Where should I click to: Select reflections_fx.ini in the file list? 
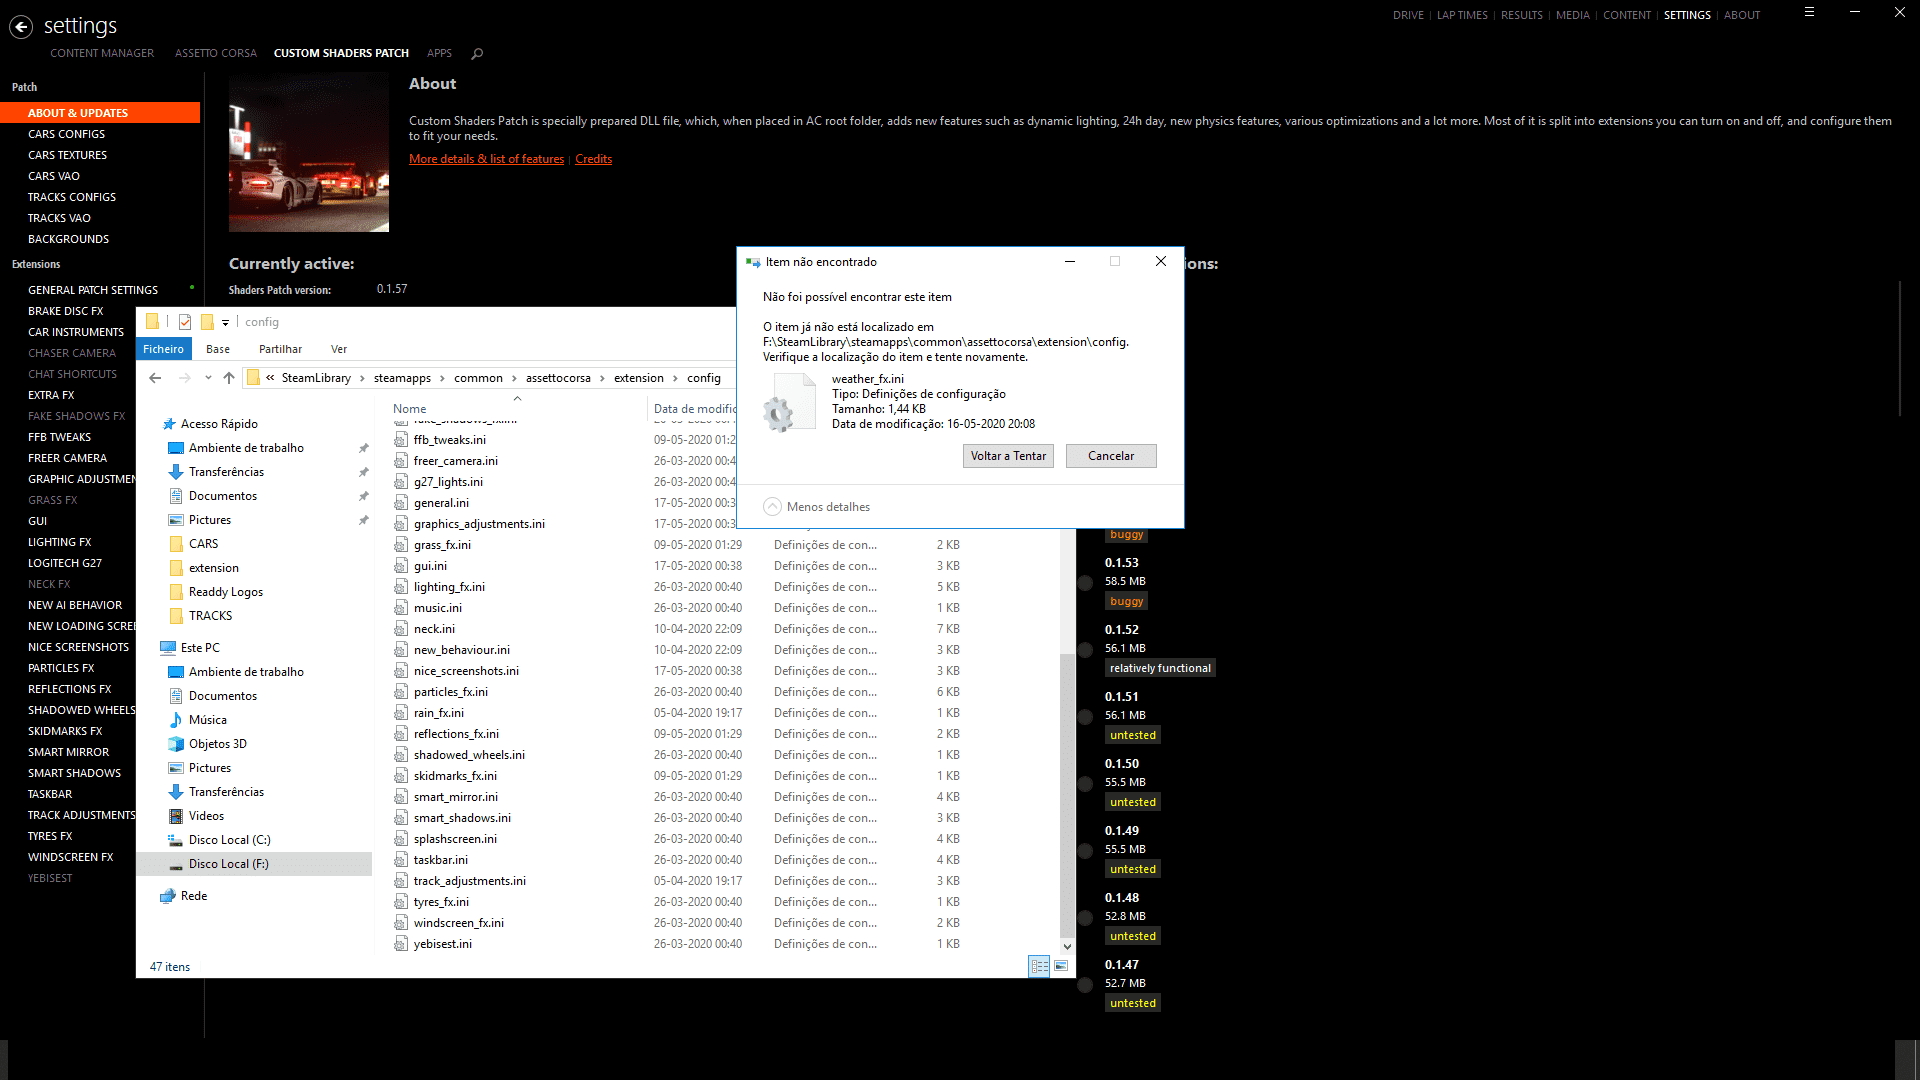coord(456,734)
